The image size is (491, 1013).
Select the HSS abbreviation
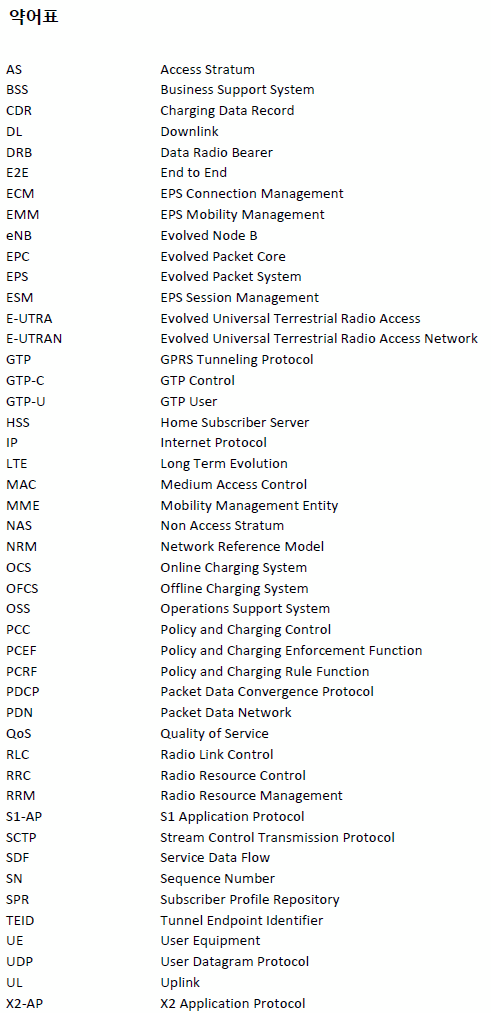pyautogui.click(x=17, y=423)
